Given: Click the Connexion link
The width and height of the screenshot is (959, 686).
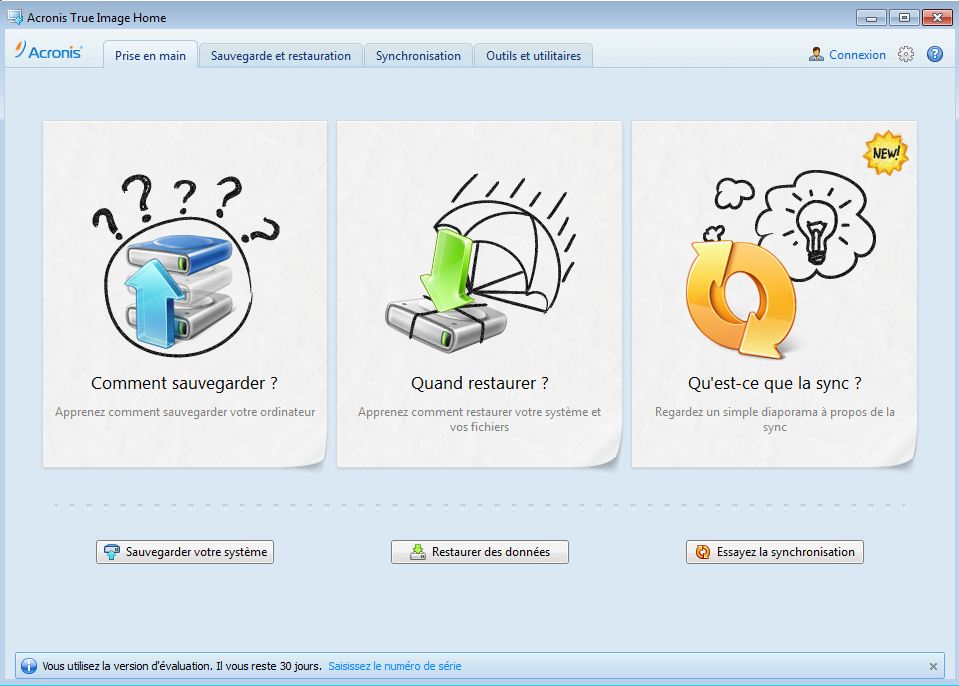Looking at the screenshot, I should pos(857,54).
